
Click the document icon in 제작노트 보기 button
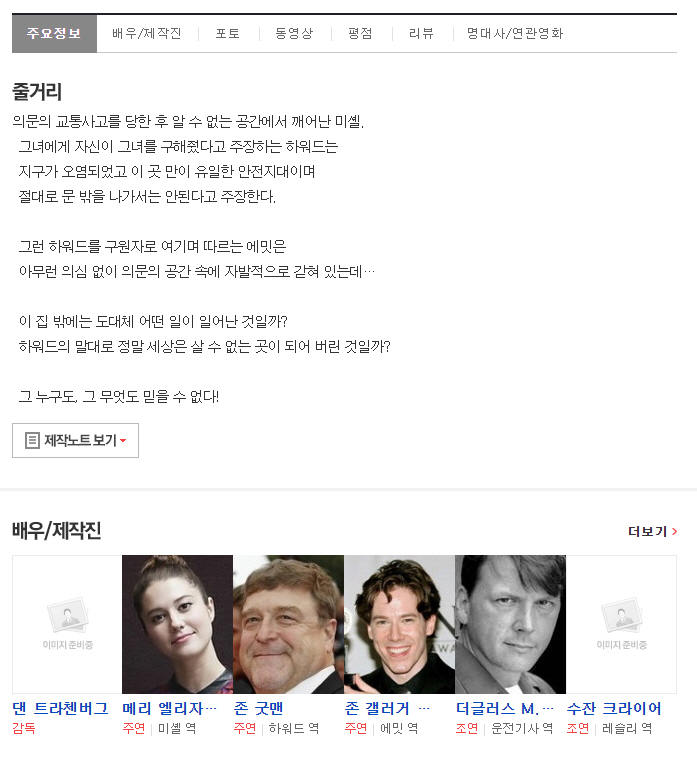(32, 440)
